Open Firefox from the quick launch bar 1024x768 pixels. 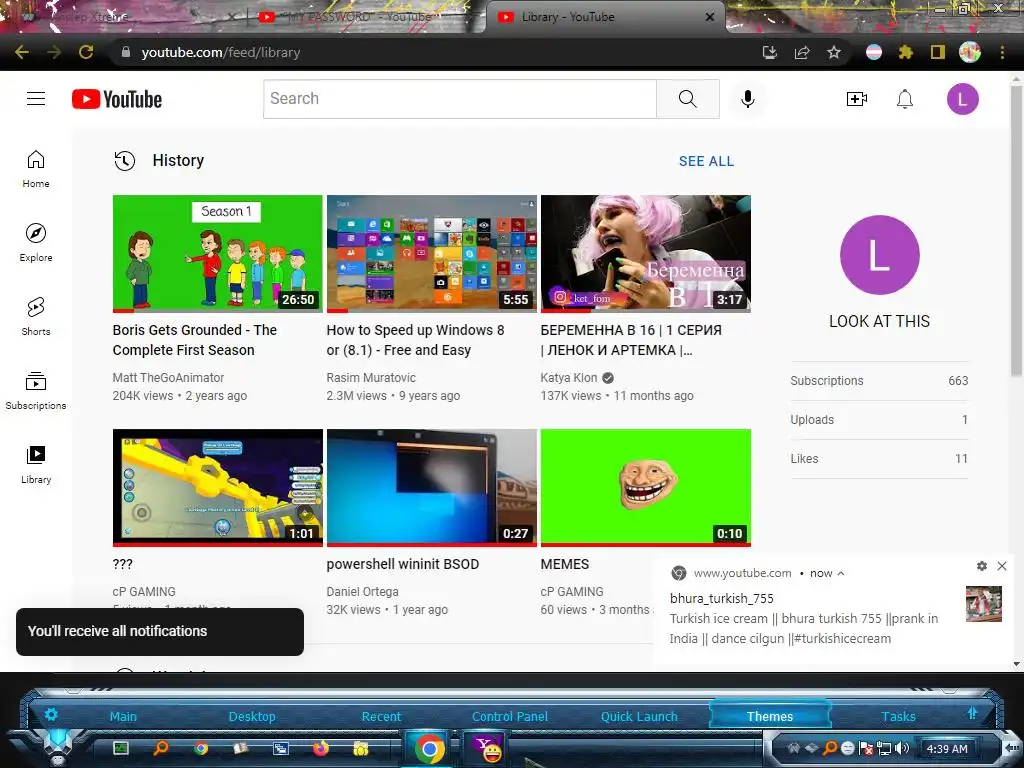pos(321,748)
